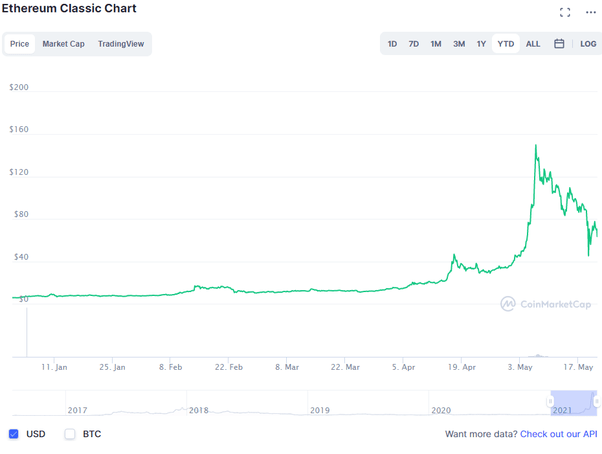This screenshot has width=602, height=454.
Task: Select the 7D time range
Action: tap(413, 44)
